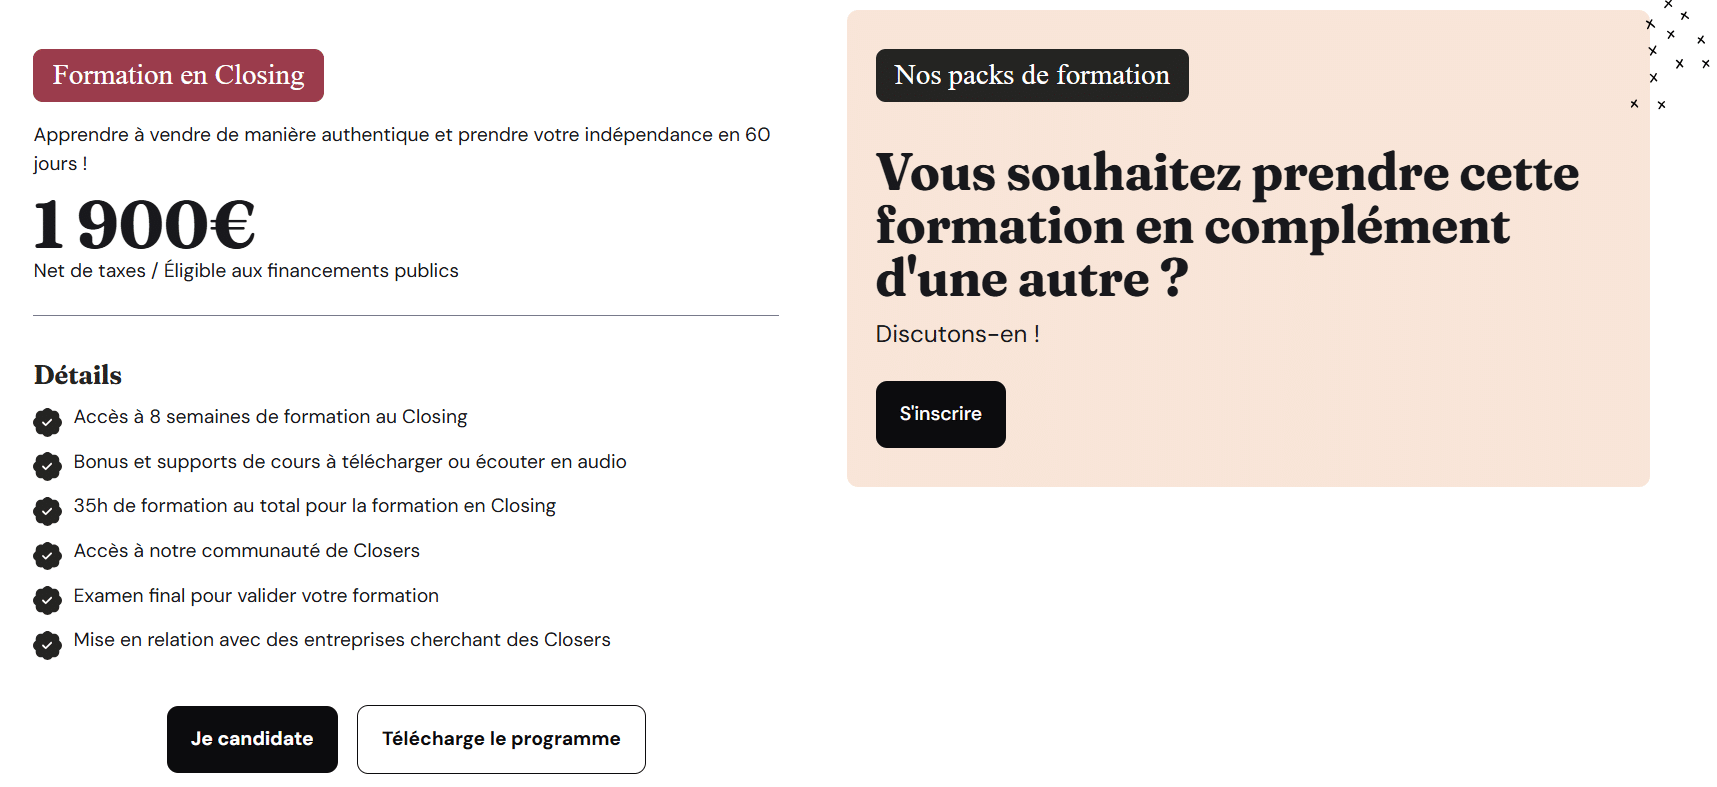Click the Discutons-en ! text
1717x787 pixels.
957,334
